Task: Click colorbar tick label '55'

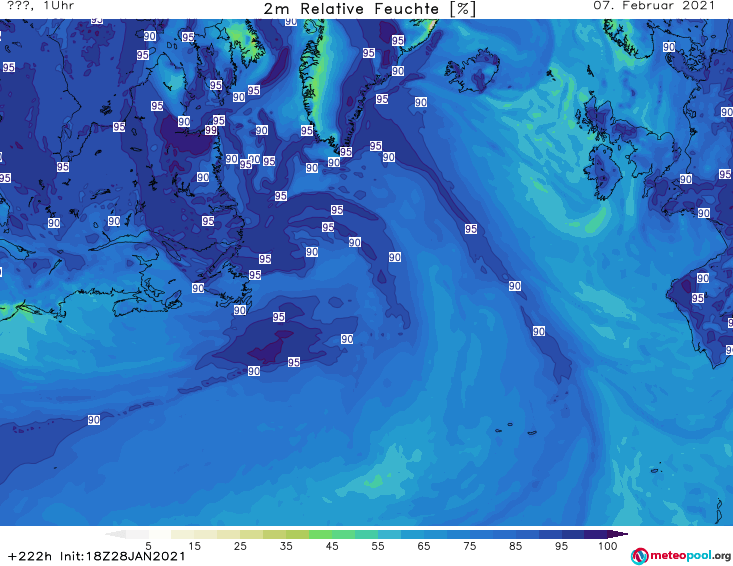Action: [378, 546]
